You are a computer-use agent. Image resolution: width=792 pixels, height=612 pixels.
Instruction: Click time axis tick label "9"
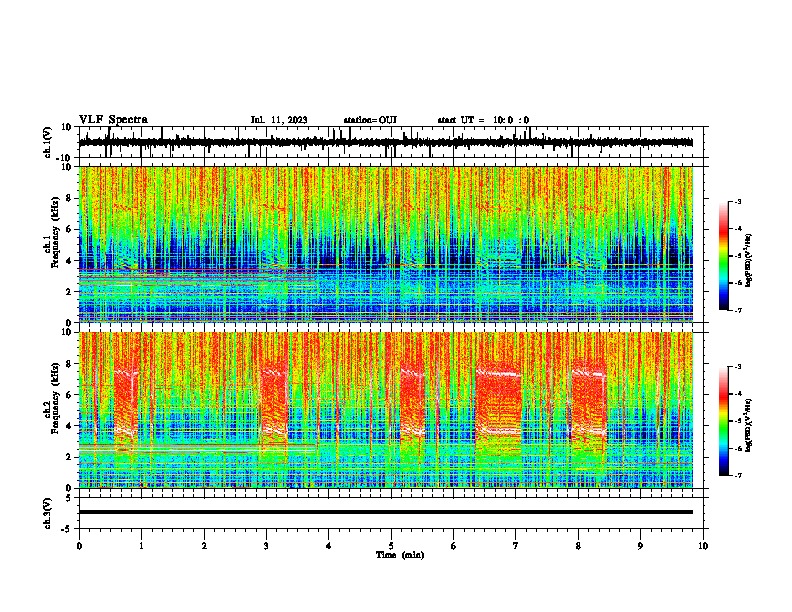tap(640, 546)
